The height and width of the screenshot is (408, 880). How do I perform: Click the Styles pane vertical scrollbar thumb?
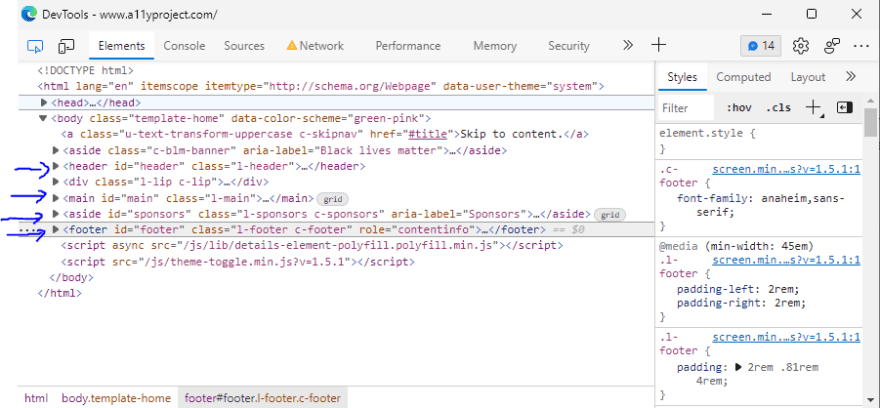[x=871, y=122]
